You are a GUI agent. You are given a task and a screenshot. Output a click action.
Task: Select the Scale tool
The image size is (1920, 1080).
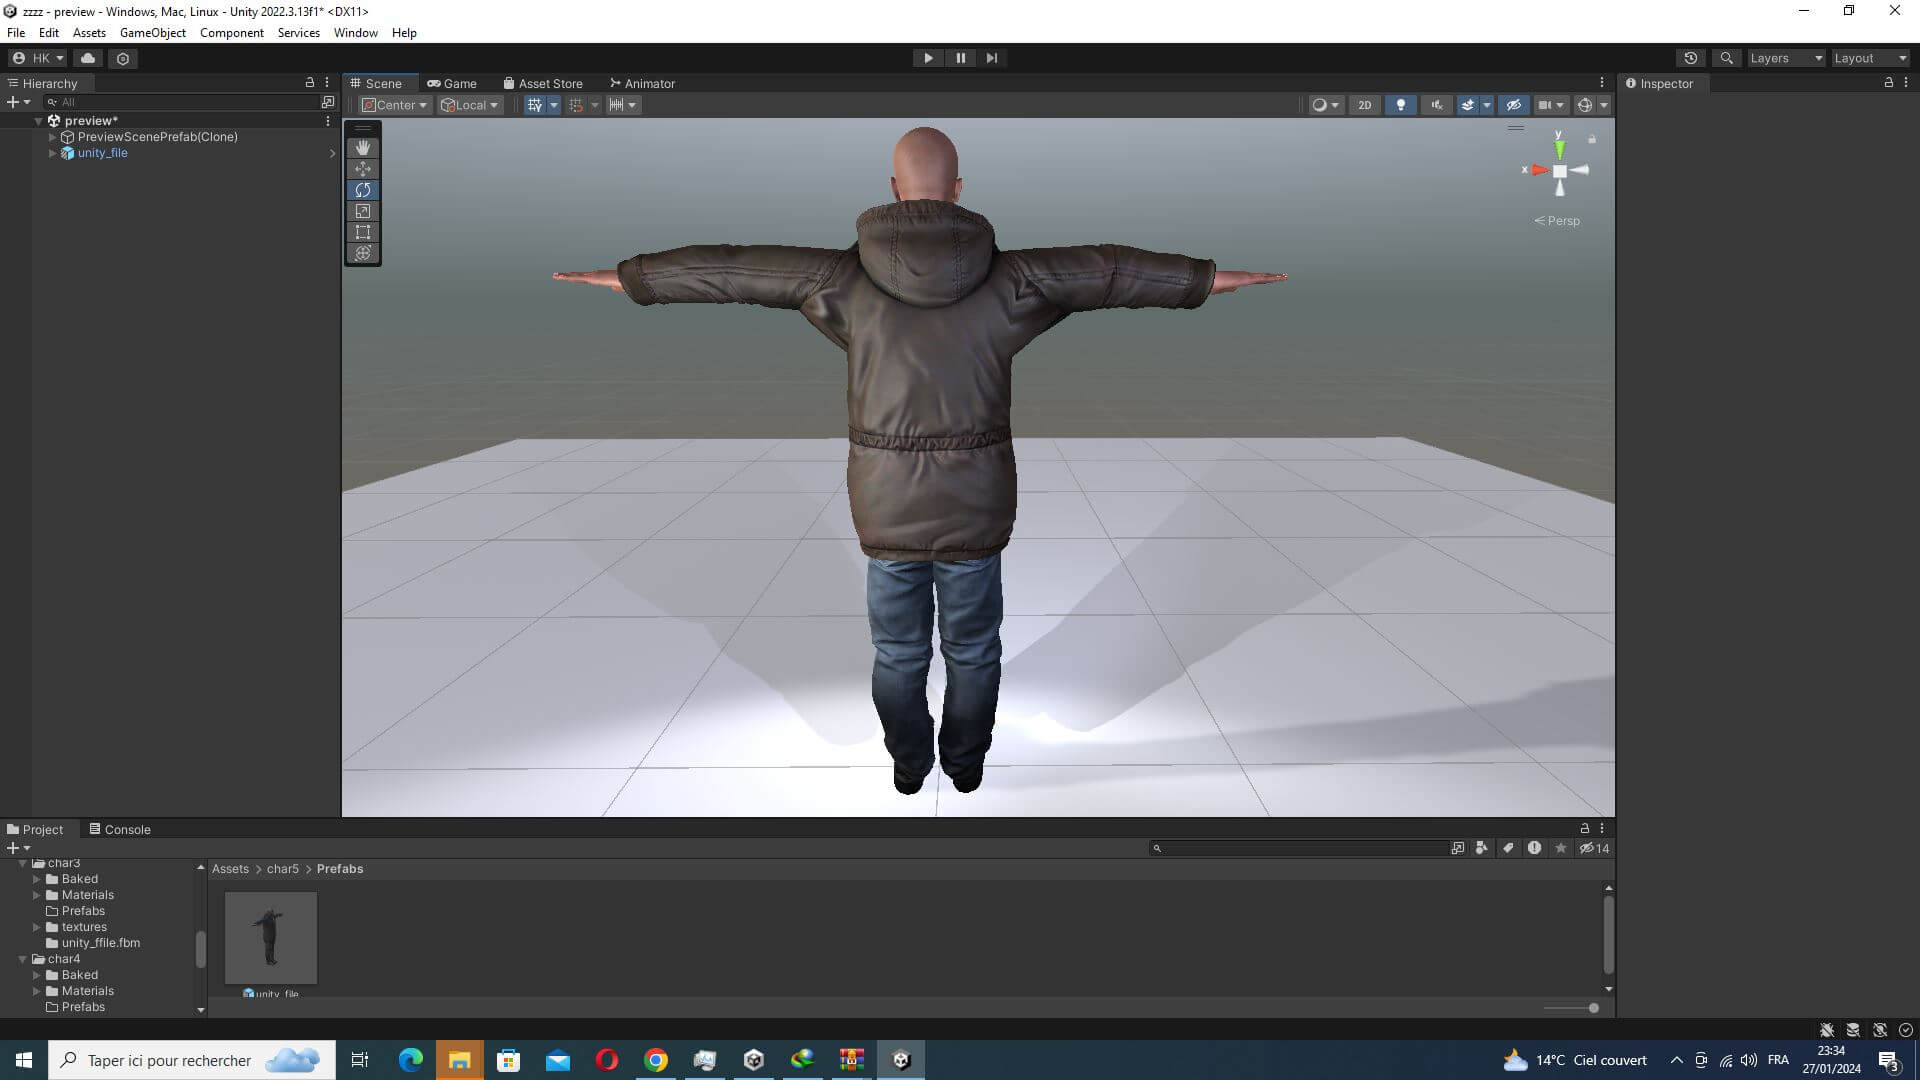363,211
